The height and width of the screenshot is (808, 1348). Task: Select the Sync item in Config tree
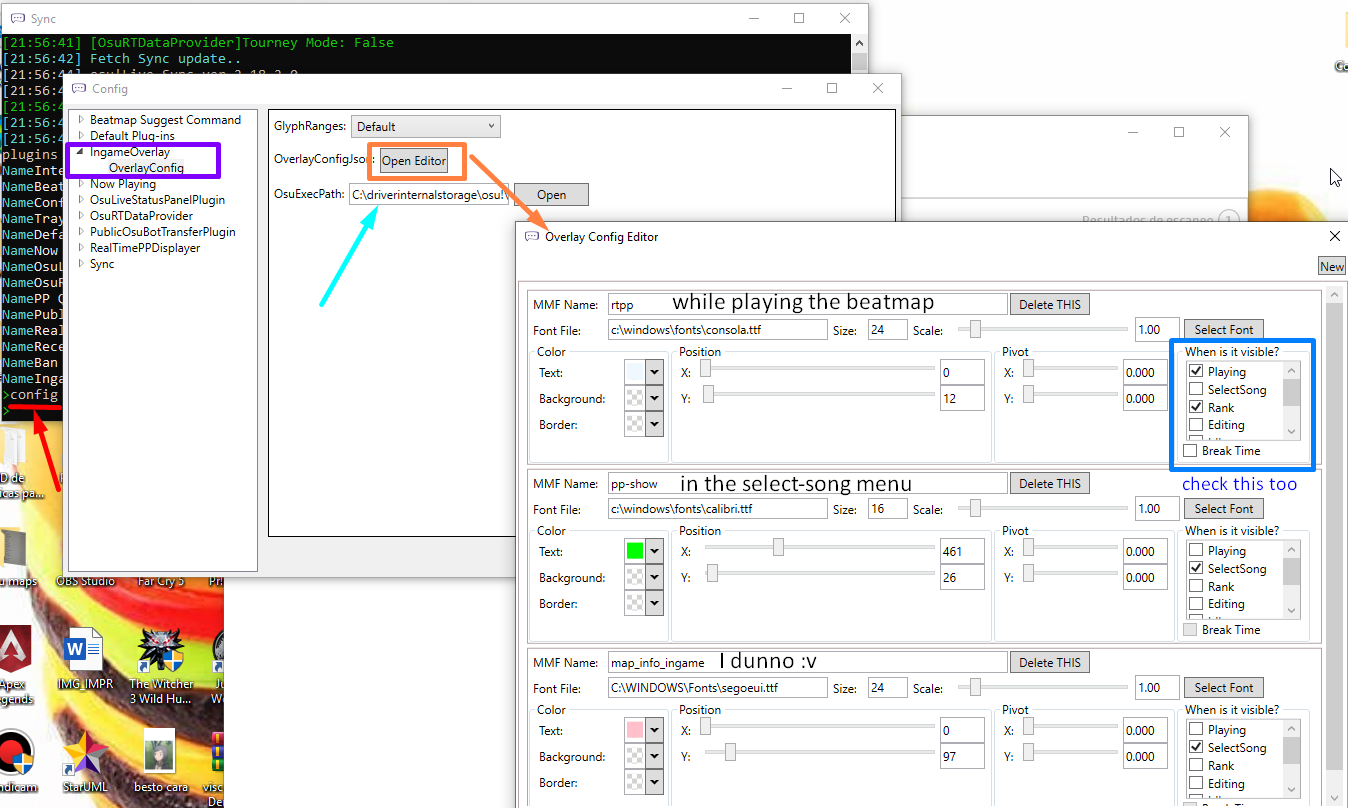point(102,263)
